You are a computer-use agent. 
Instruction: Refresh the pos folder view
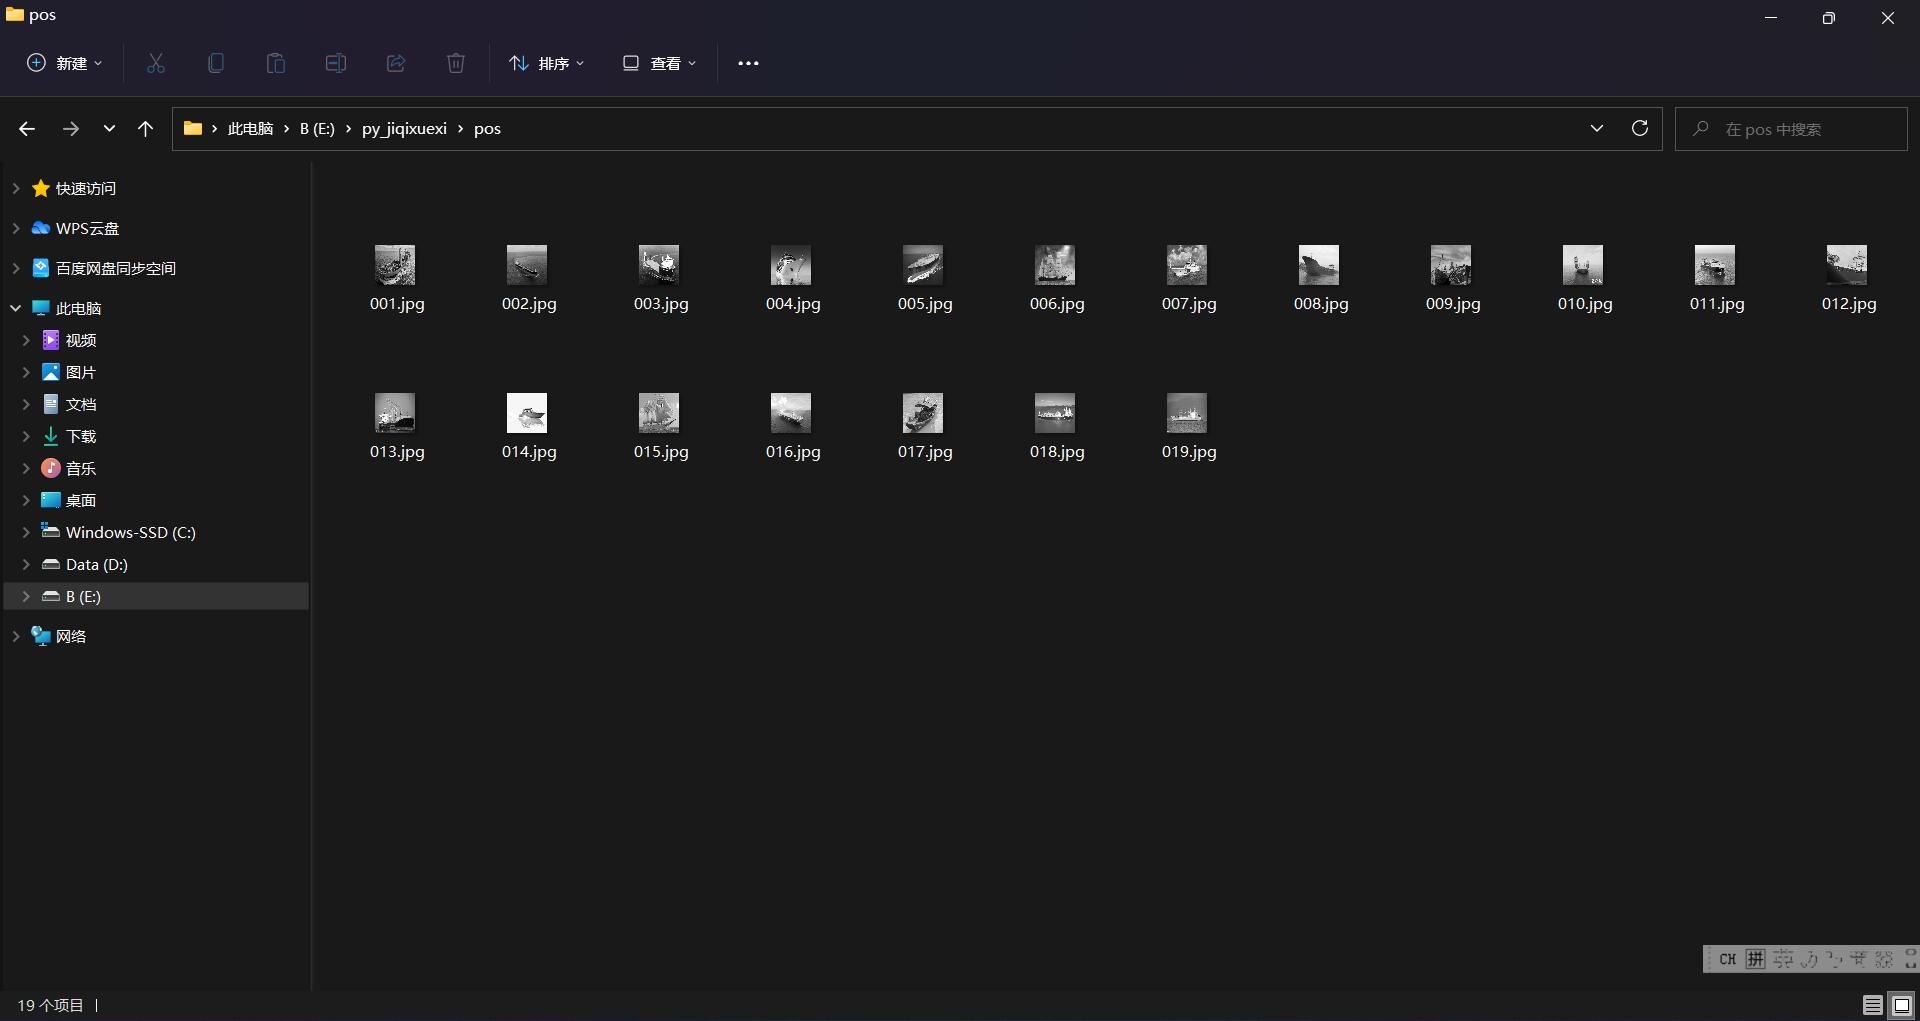pyautogui.click(x=1640, y=128)
